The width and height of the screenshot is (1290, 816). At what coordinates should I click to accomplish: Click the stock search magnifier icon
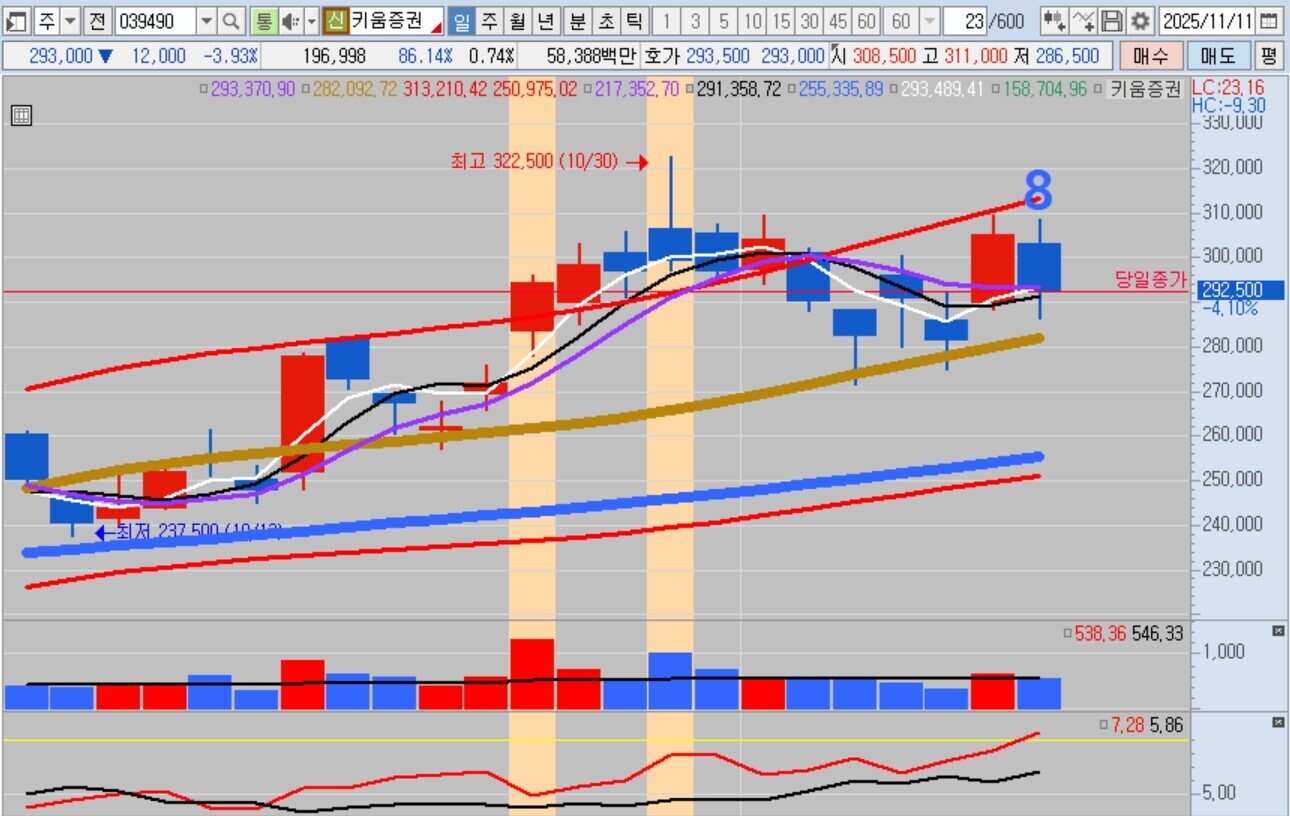pyautogui.click(x=231, y=20)
